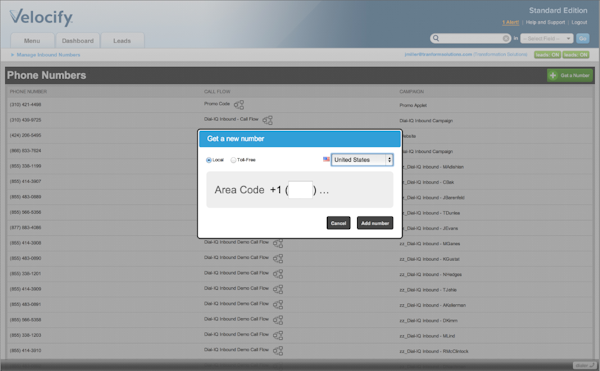
Task: Click the Cancel button in dialog
Action: pyautogui.click(x=338, y=223)
